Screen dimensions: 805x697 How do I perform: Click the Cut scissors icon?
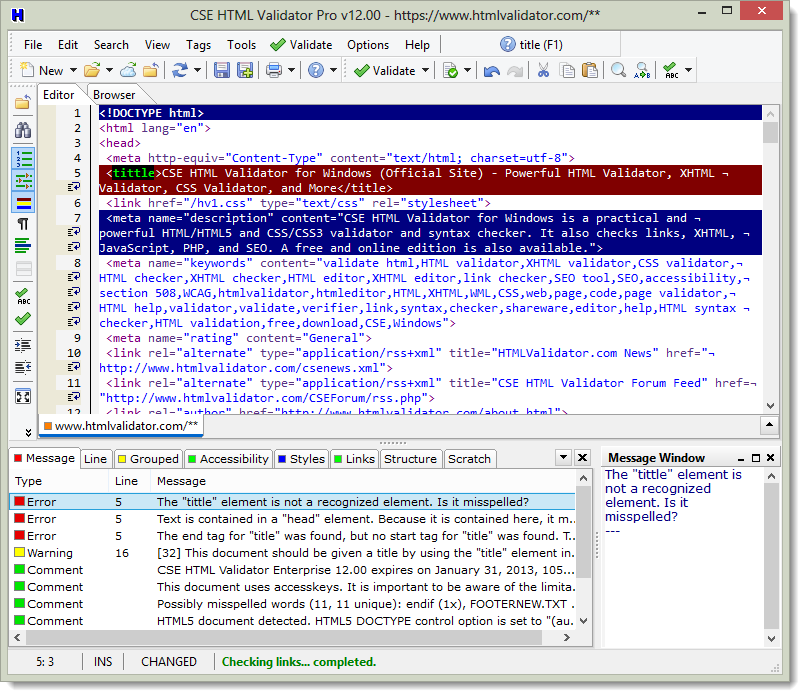pos(545,70)
